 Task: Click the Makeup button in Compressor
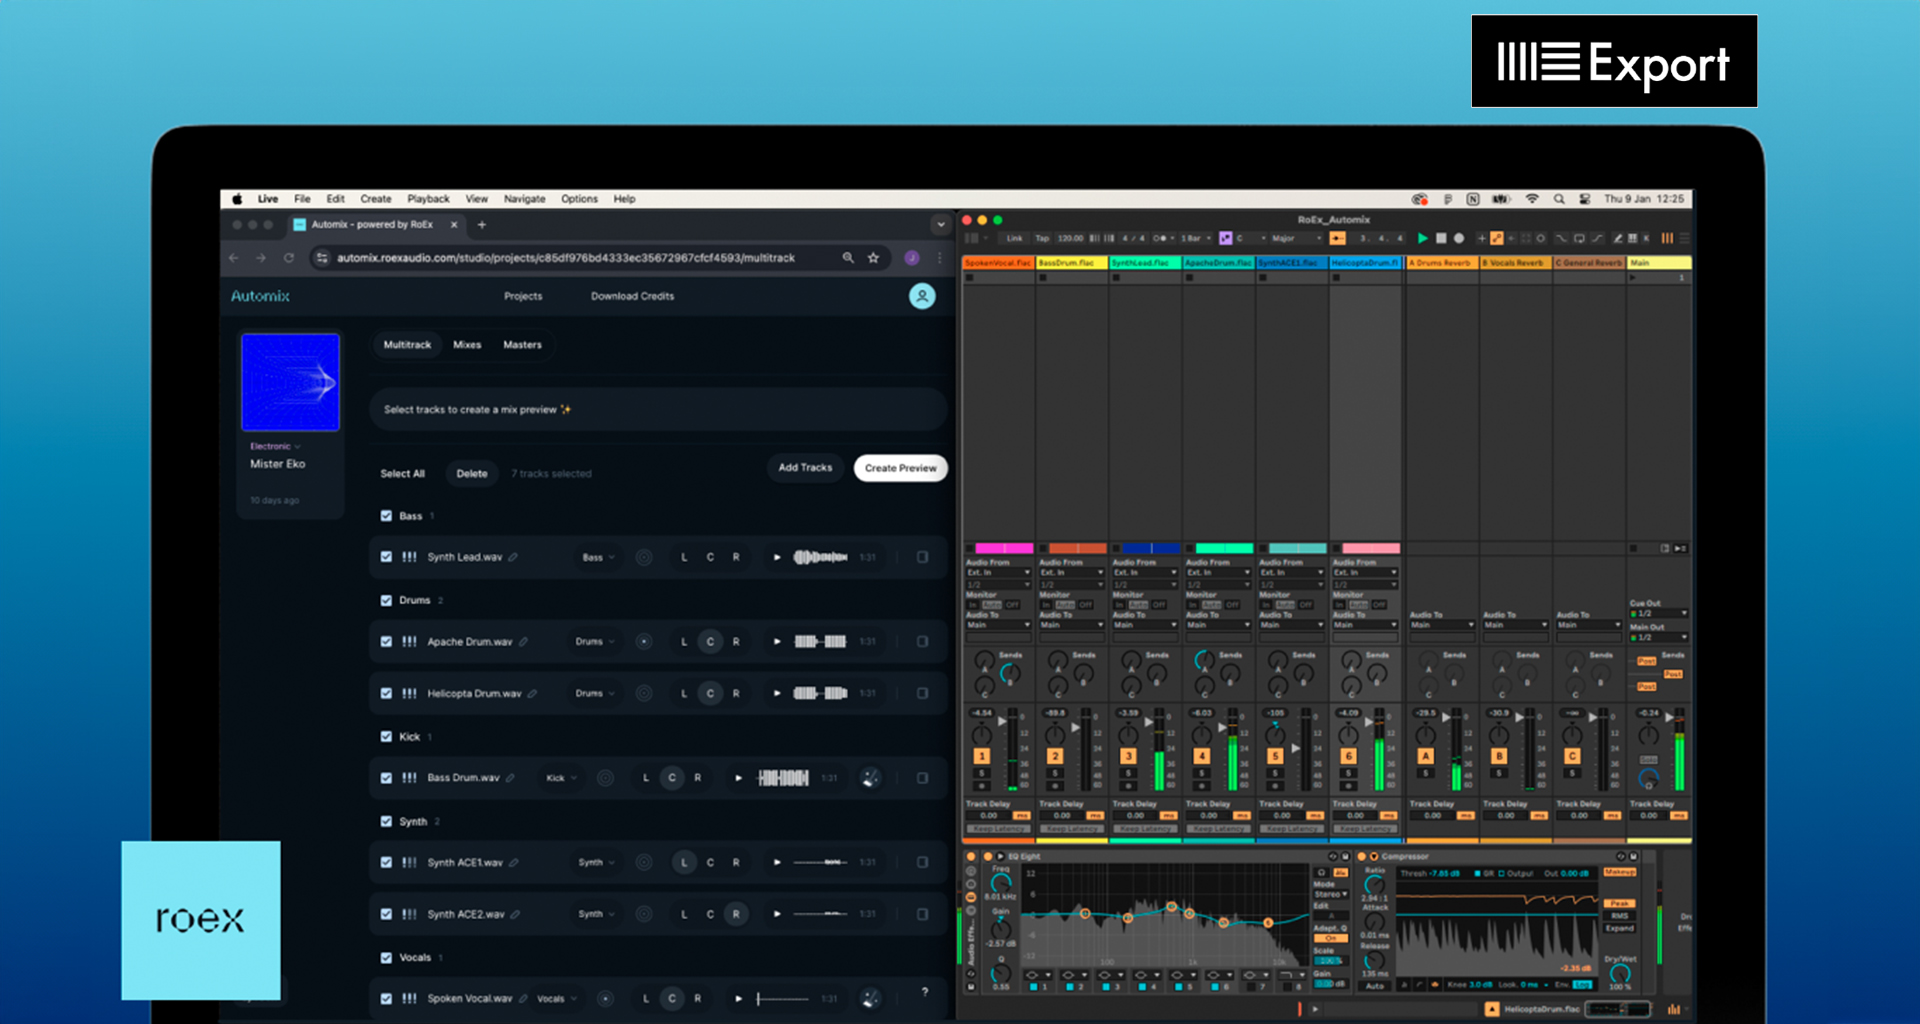pyautogui.click(x=1619, y=873)
